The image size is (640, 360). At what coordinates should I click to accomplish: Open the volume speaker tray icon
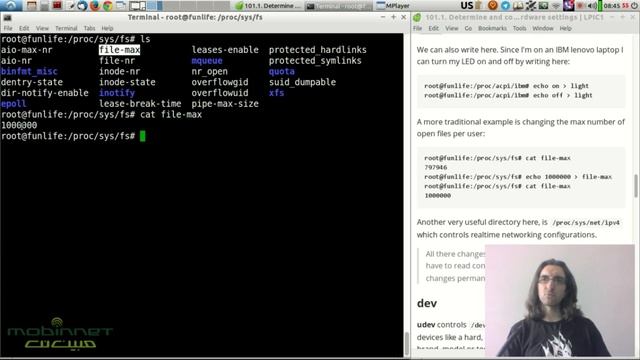pos(592,6)
